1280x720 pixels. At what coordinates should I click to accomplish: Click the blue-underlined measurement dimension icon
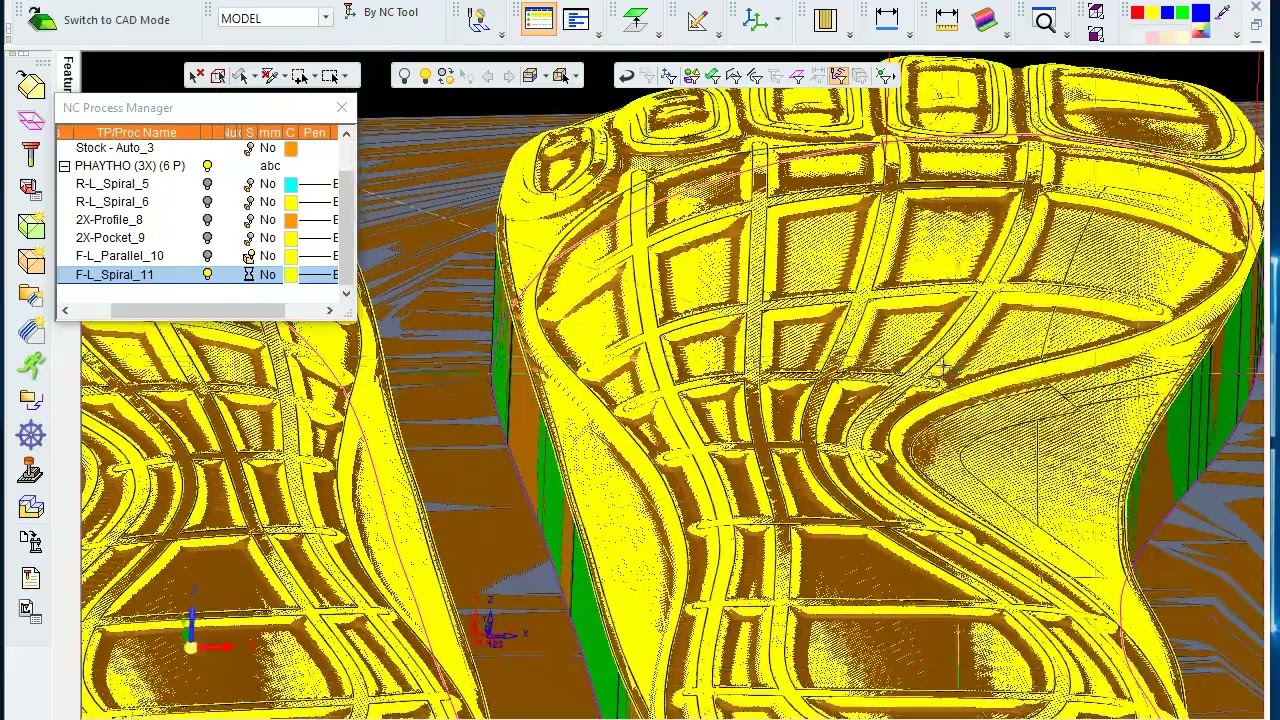pos(887,19)
